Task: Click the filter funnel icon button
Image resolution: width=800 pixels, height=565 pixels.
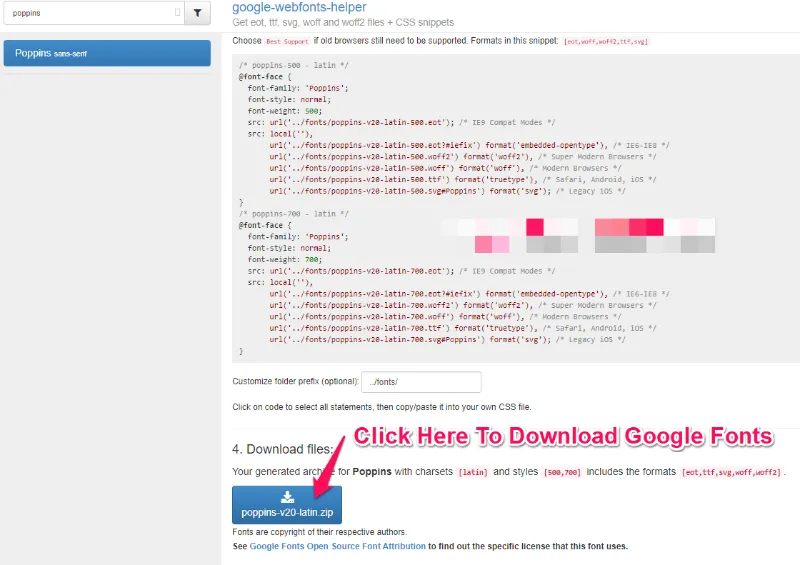Action: tap(197, 13)
